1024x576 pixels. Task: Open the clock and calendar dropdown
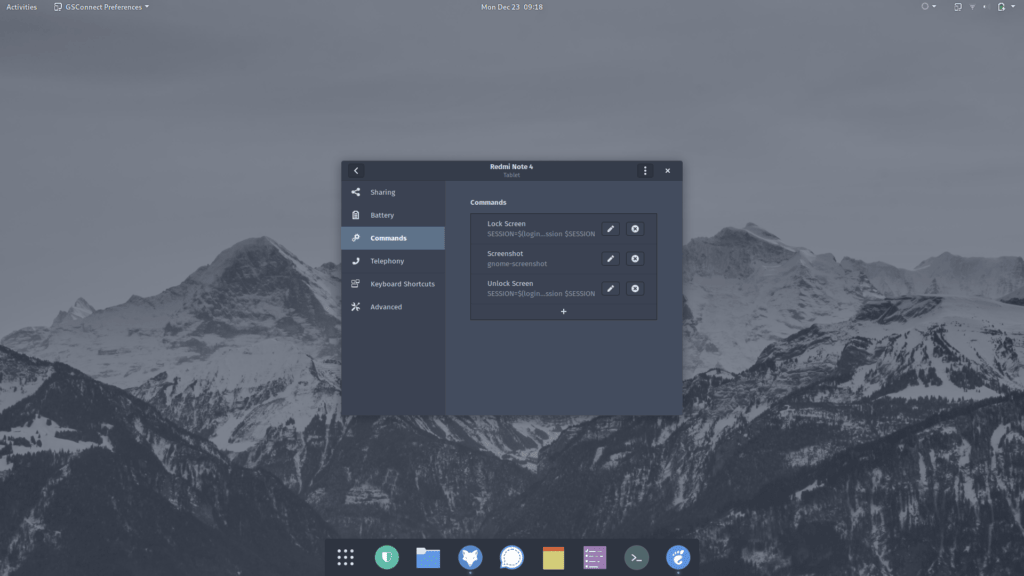click(512, 7)
